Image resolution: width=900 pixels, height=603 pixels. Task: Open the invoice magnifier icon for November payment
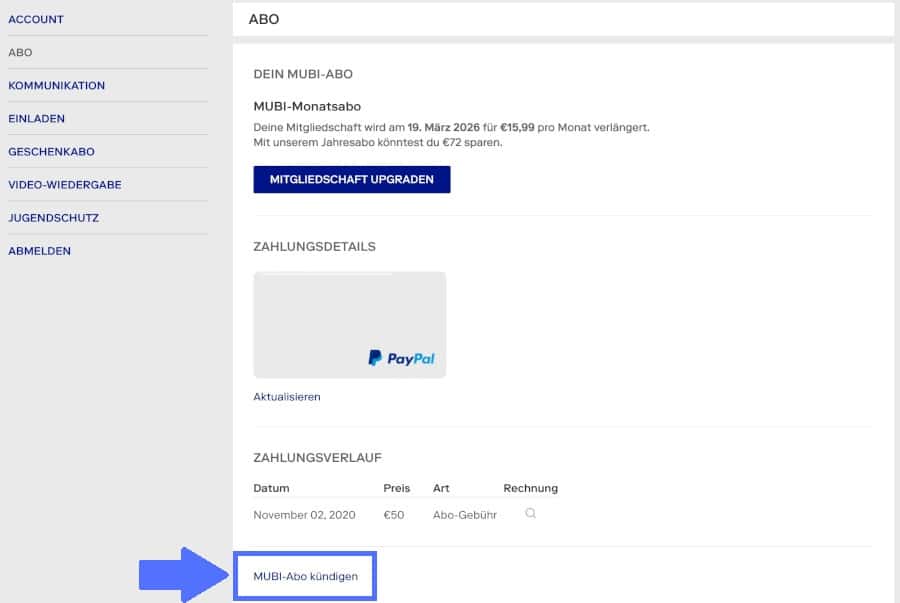[530, 514]
